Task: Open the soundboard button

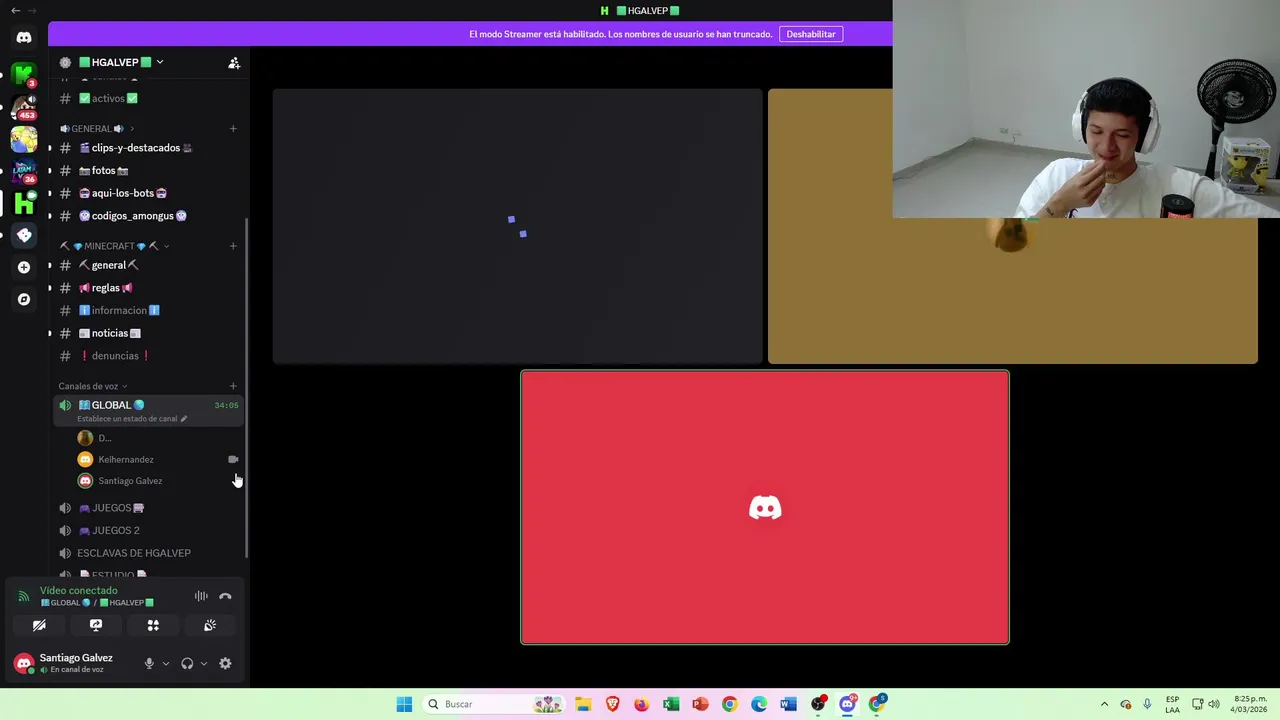Action: [210, 625]
